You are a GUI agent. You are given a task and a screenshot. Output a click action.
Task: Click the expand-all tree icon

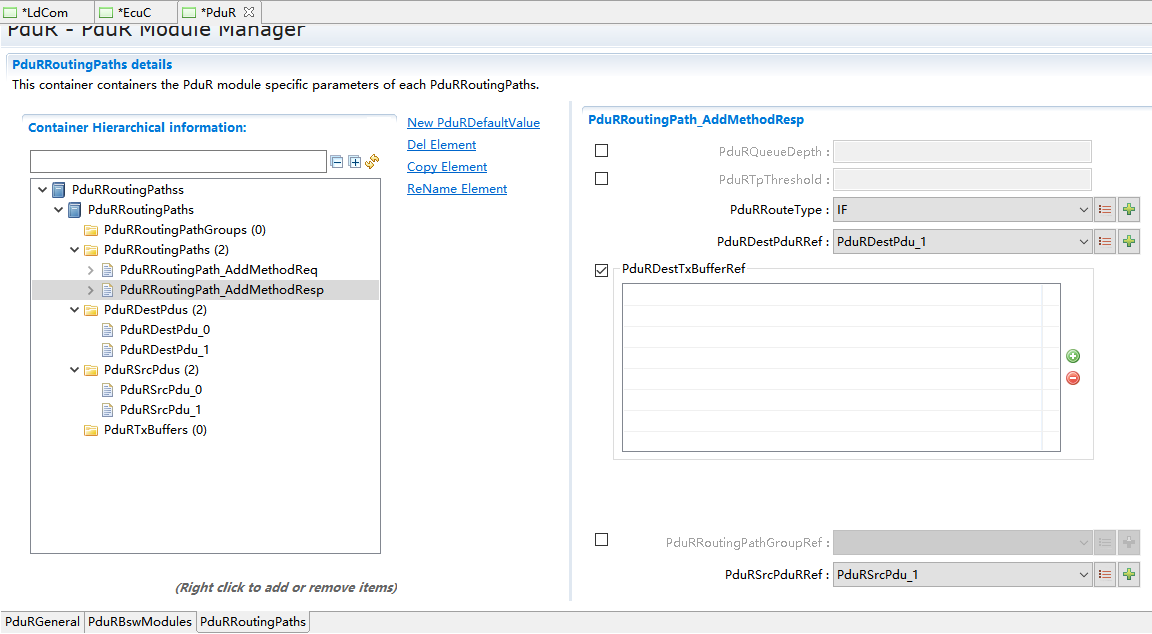(x=354, y=162)
